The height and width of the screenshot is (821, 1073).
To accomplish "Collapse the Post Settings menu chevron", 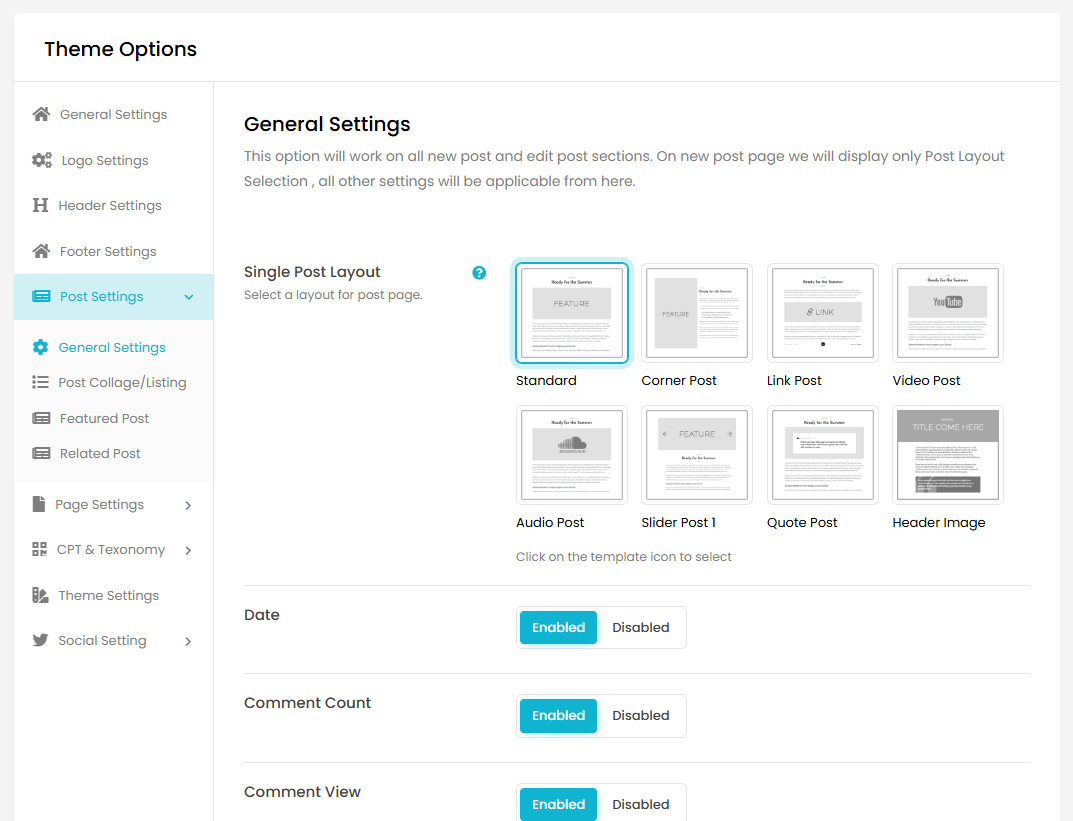I will tap(189, 297).
